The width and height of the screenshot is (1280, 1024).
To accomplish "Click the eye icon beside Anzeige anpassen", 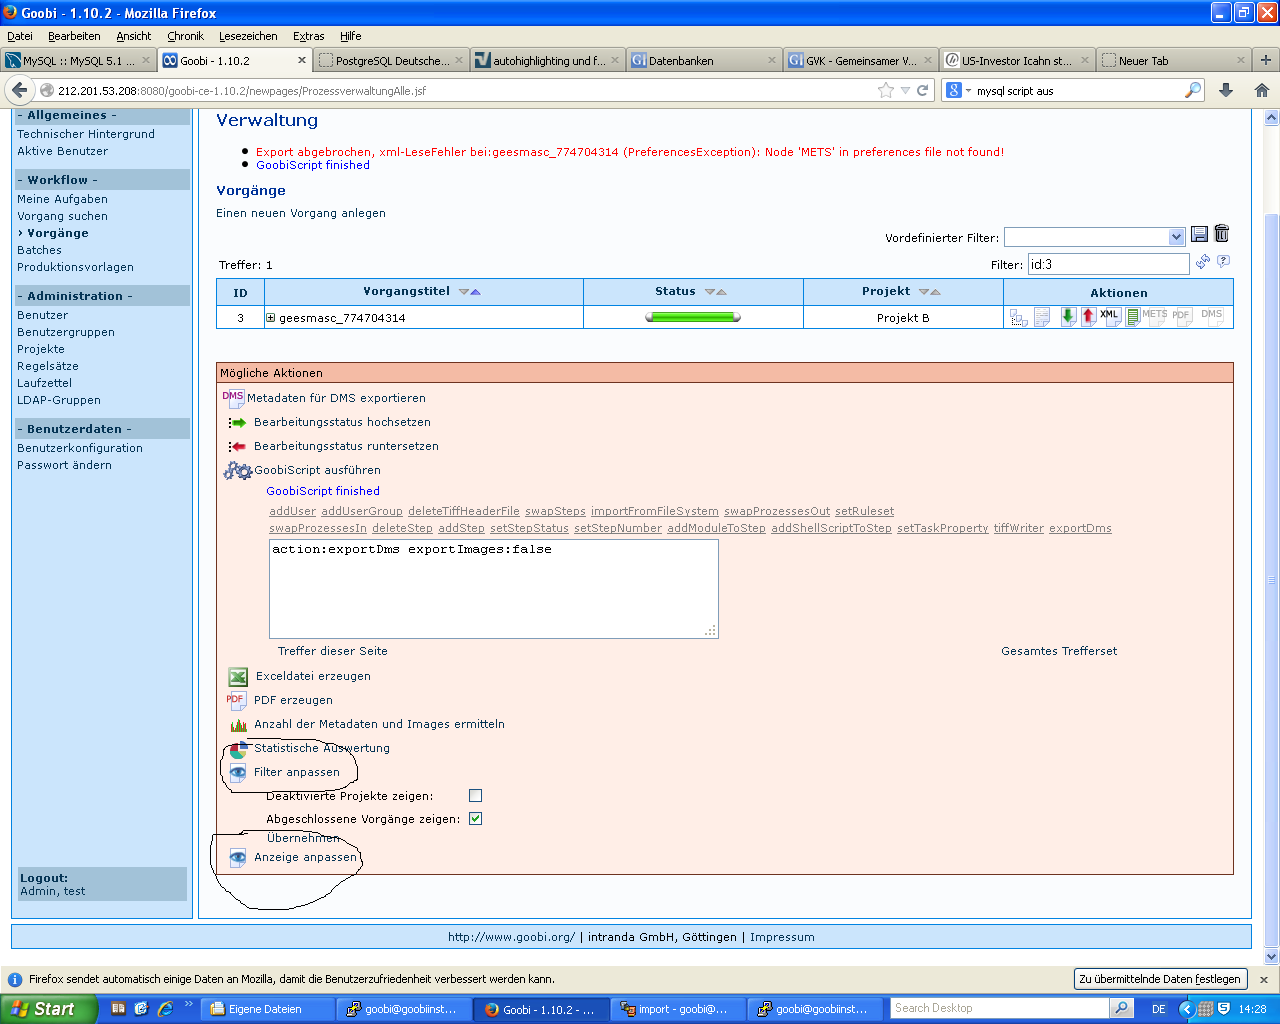I will (238, 858).
